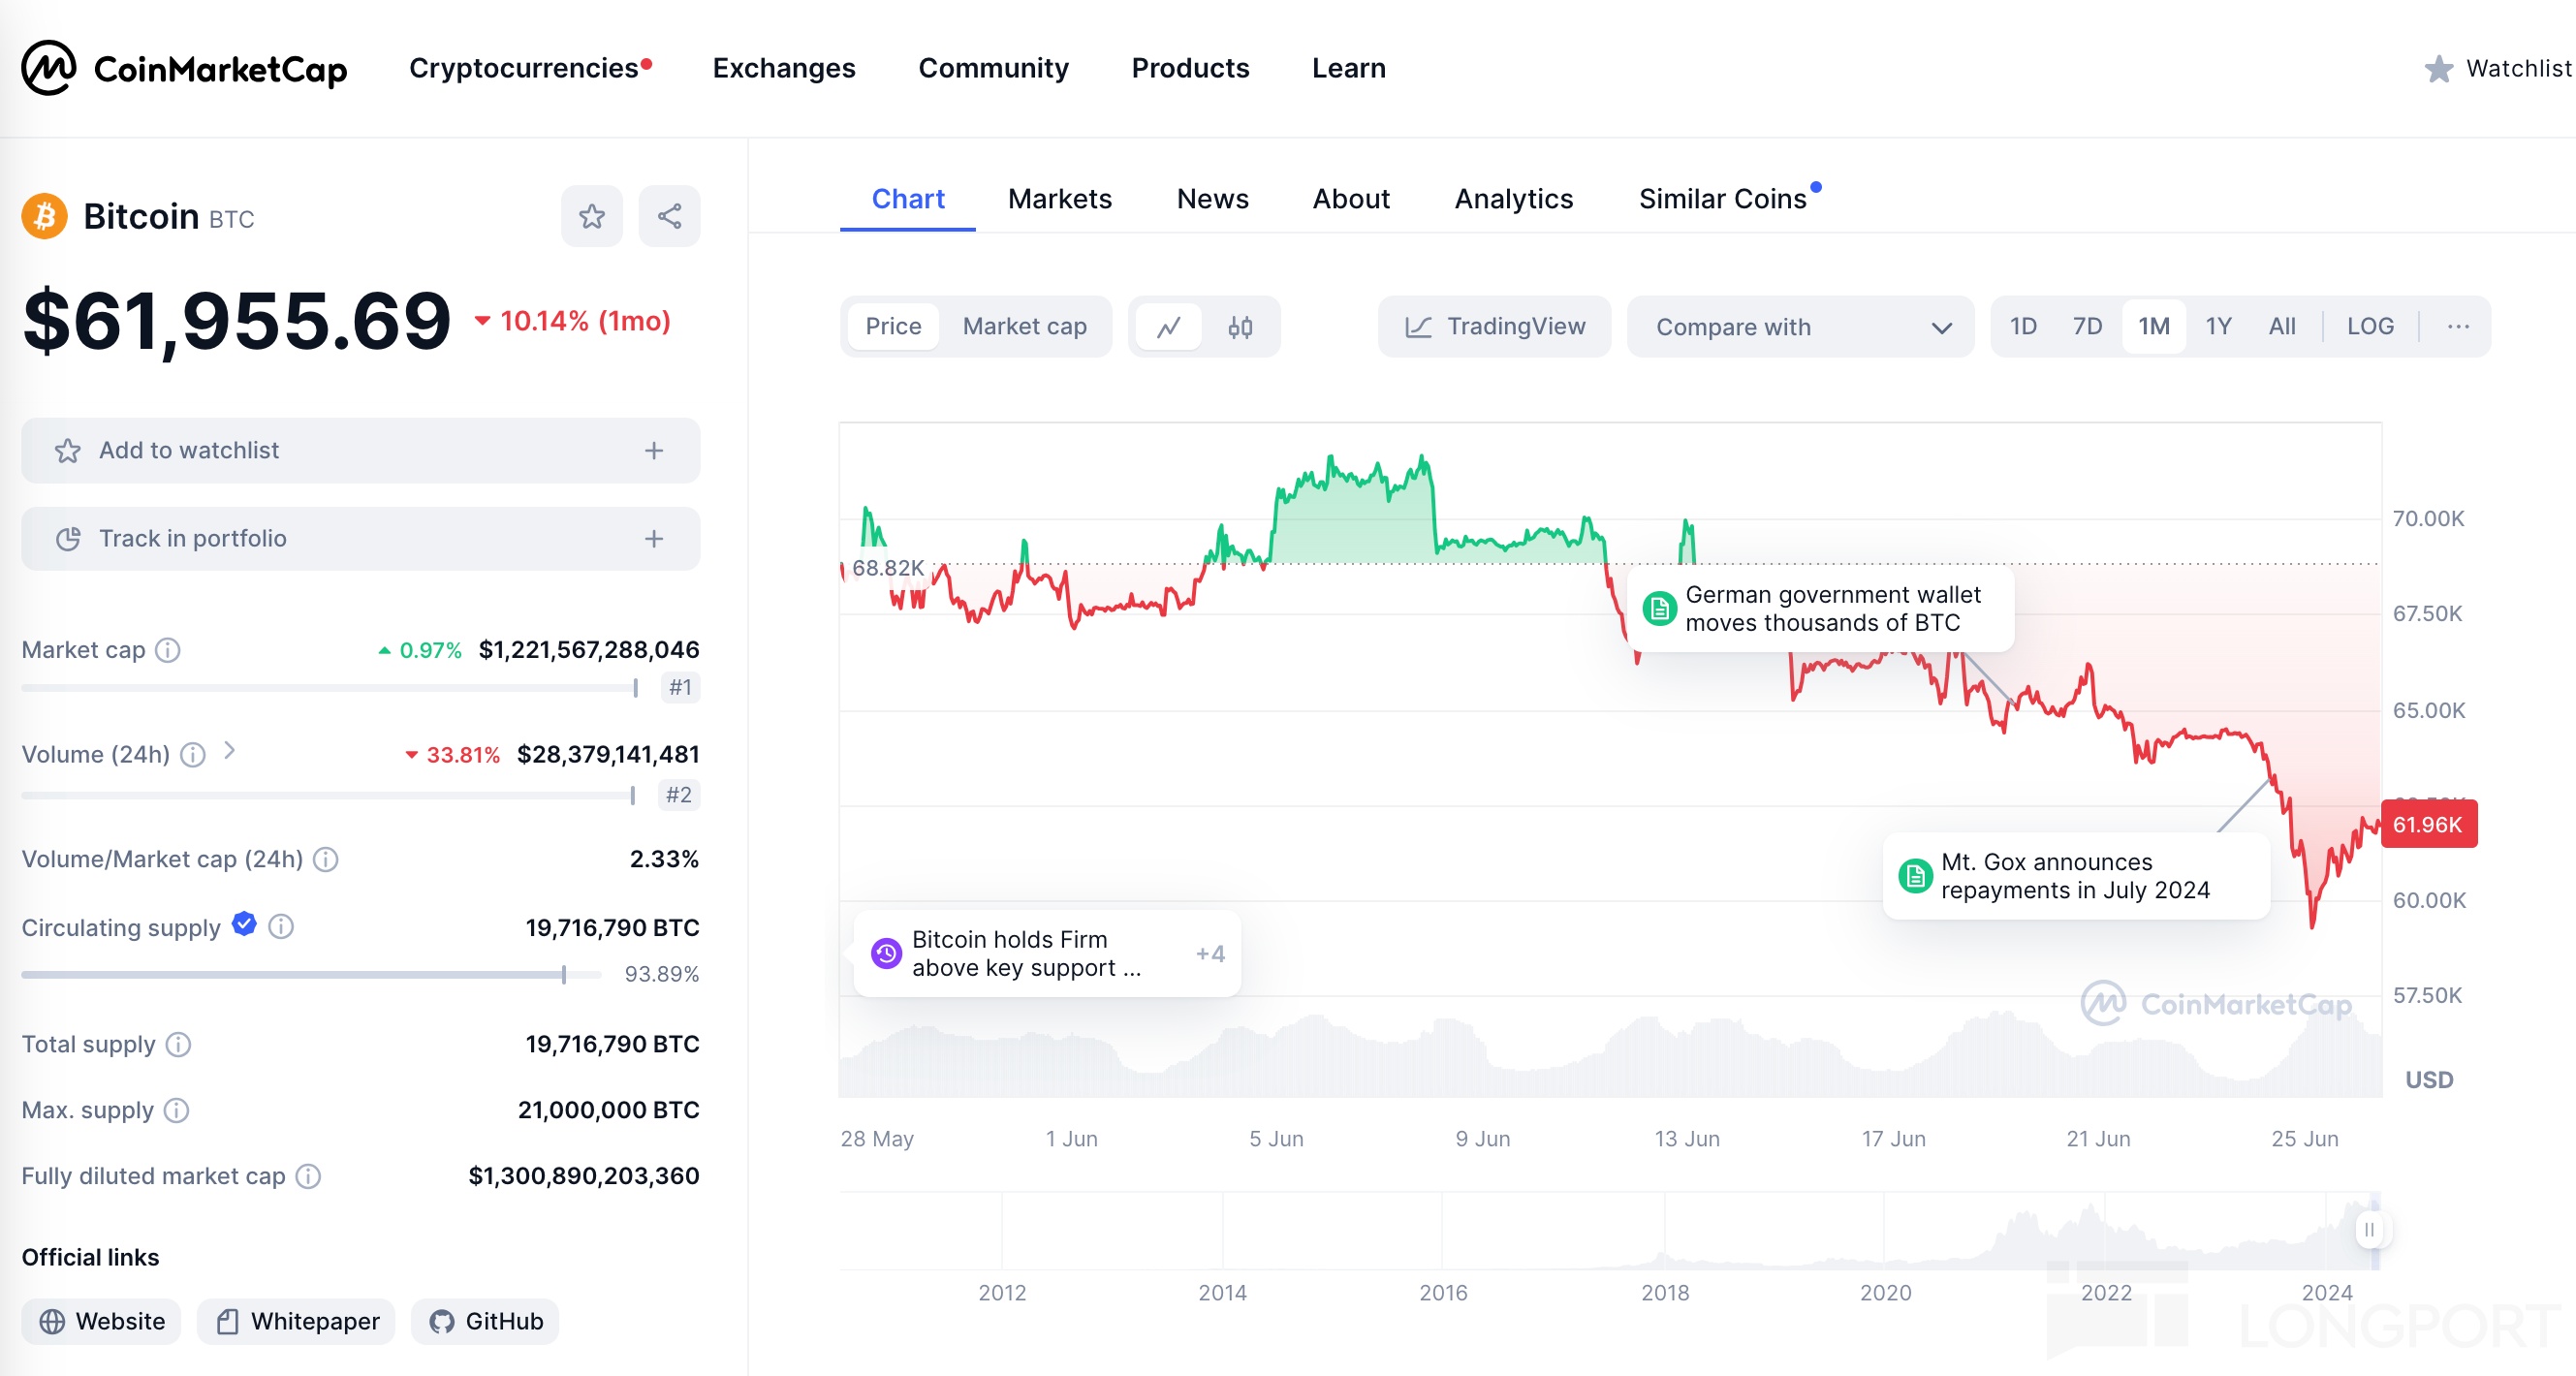The image size is (2576, 1376).
Task: Click the Track in portfolio button
Action: point(361,539)
